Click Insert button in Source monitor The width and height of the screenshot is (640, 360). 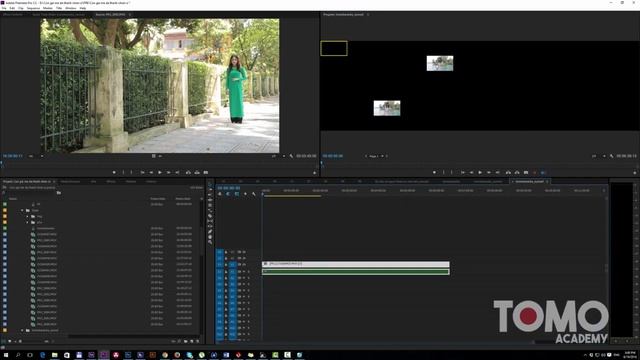coord(188,172)
